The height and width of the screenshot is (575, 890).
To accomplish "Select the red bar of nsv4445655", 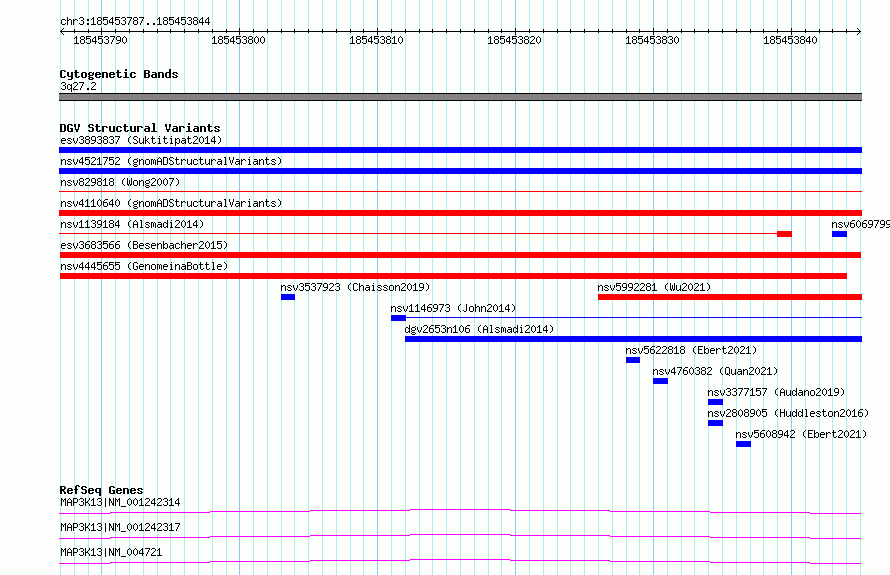I will tap(454, 276).
